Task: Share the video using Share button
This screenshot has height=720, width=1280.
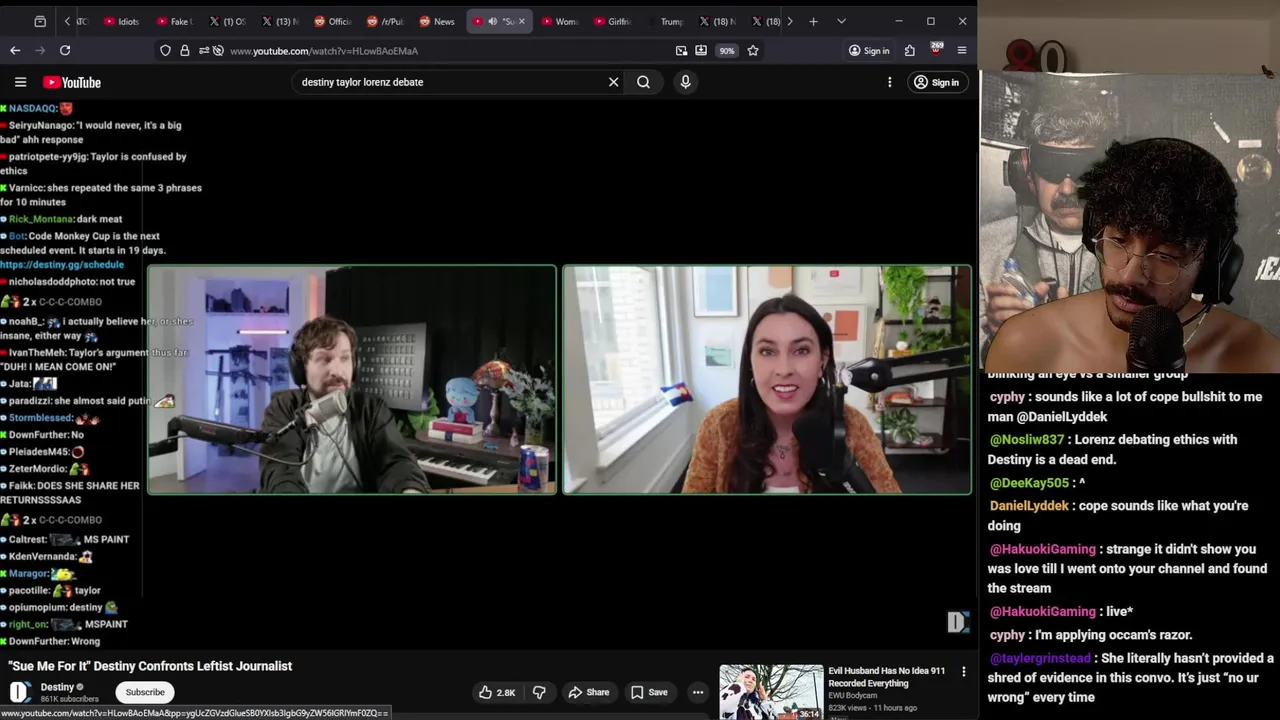Action: [588, 692]
